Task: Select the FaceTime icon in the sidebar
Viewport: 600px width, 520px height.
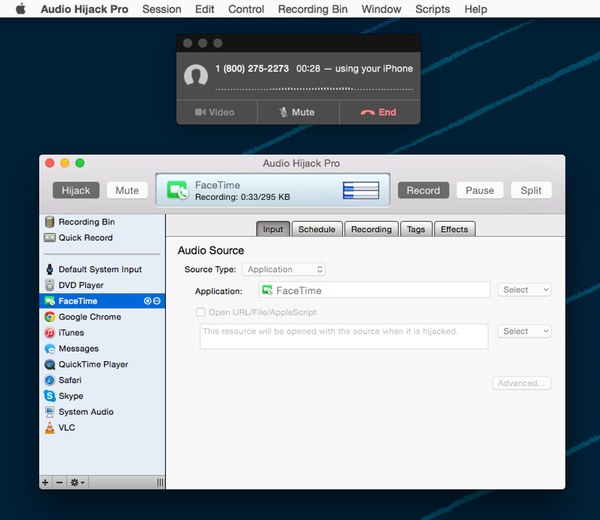Action: [x=49, y=301]
